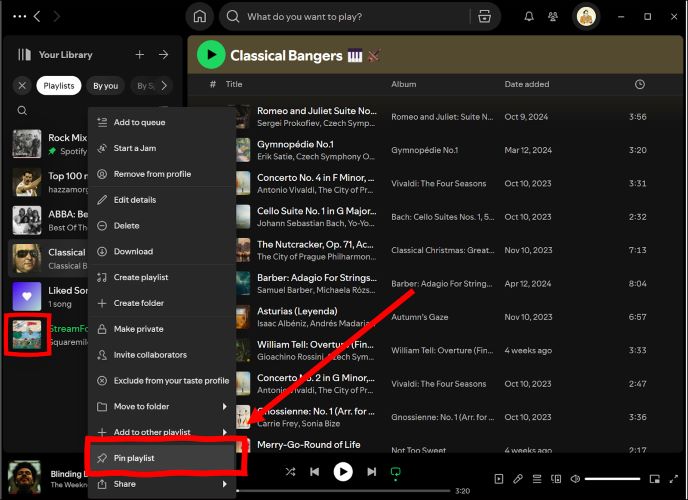Select the By you filter chip
The image size is (688, 500).
click(x=105, y=86)
